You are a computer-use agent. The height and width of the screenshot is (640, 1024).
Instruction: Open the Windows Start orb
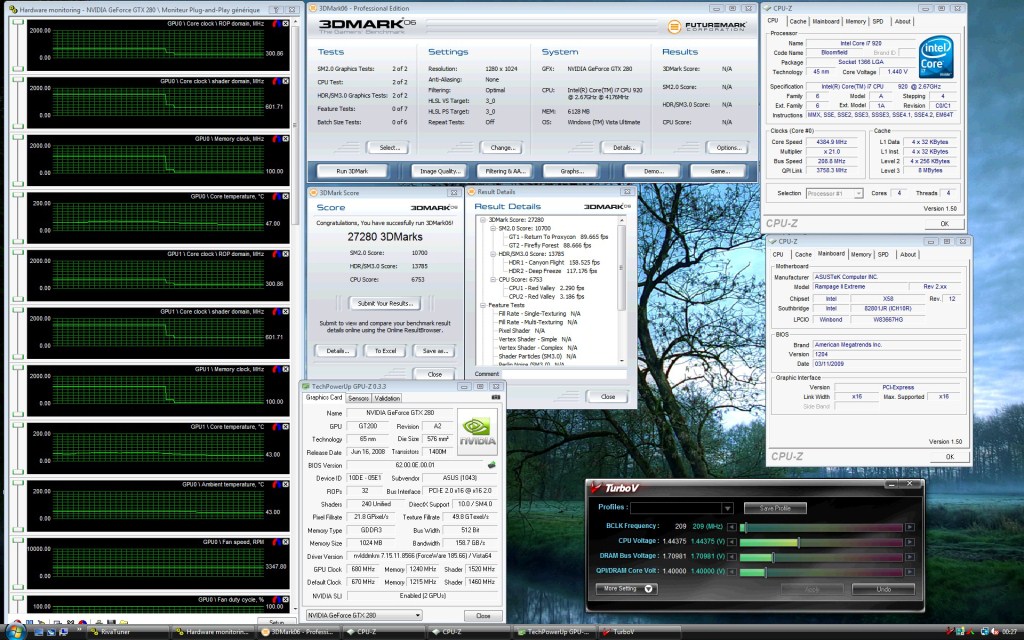pos(16,632)
